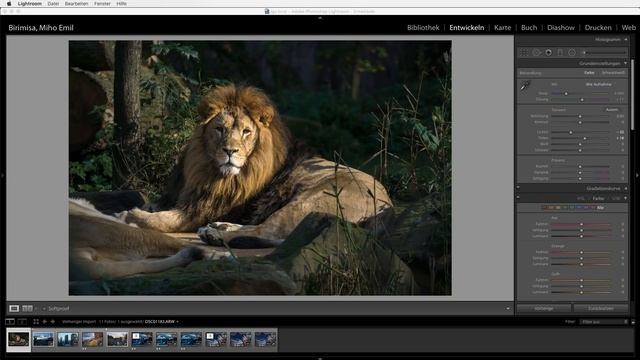
Task: Enable the Softproof checkbox
Action: click(44, 309)
